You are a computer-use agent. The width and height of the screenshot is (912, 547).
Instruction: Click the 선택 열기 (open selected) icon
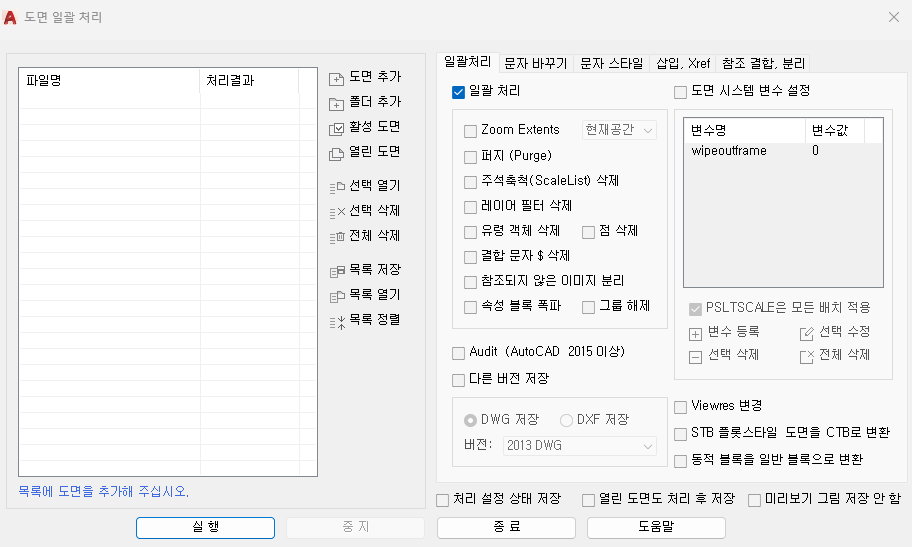tap(337, 187)
